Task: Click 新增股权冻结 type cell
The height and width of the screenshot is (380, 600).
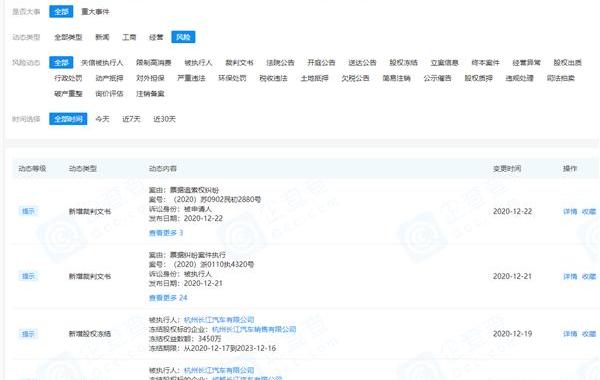Action: click(x=90, y=334)
